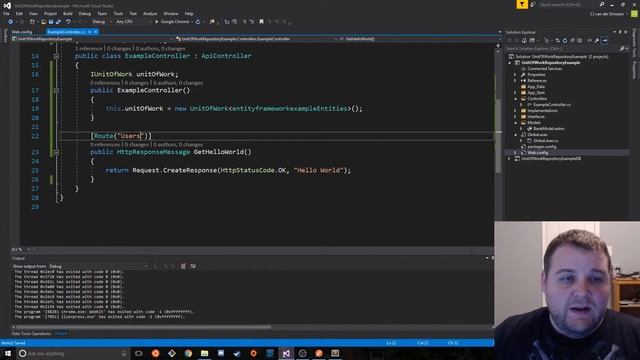Click the notifications flag icon
The width and height of the screenshot is (640, 360).
522,4
